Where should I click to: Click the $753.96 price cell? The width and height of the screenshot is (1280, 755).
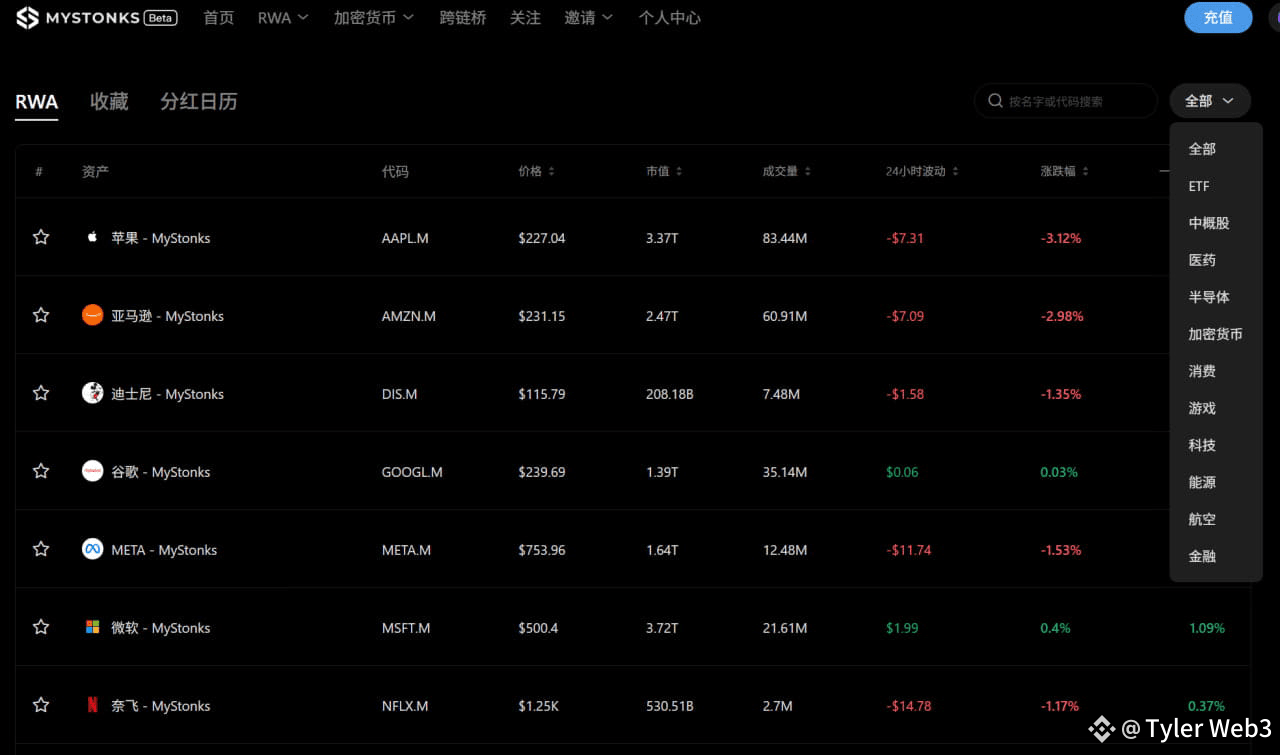(x=542, y=550)
